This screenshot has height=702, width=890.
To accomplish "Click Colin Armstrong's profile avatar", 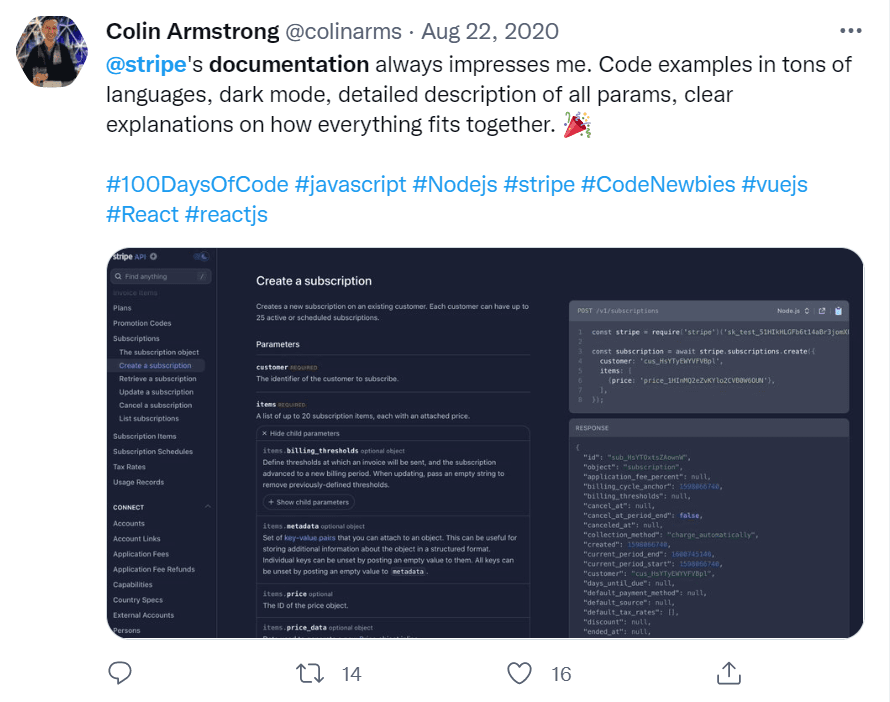I will pyautogui.click(x=53, y=52).
